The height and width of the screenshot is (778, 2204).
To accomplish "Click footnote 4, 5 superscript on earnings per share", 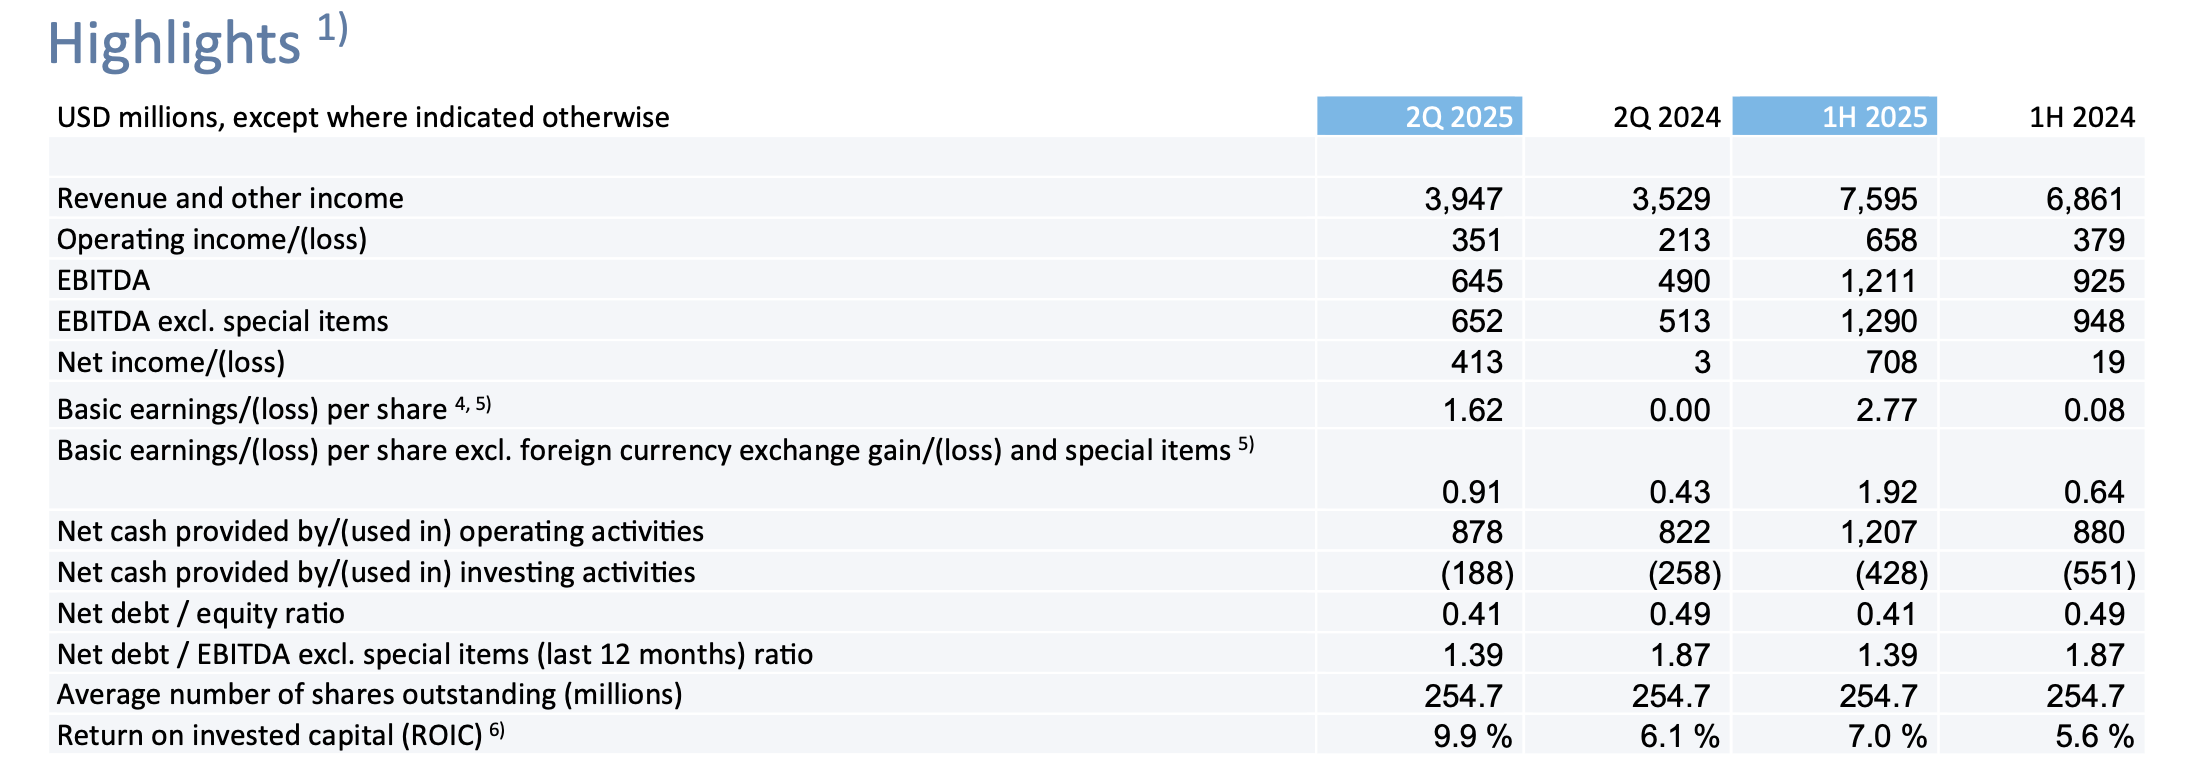I will pos(473,404).
